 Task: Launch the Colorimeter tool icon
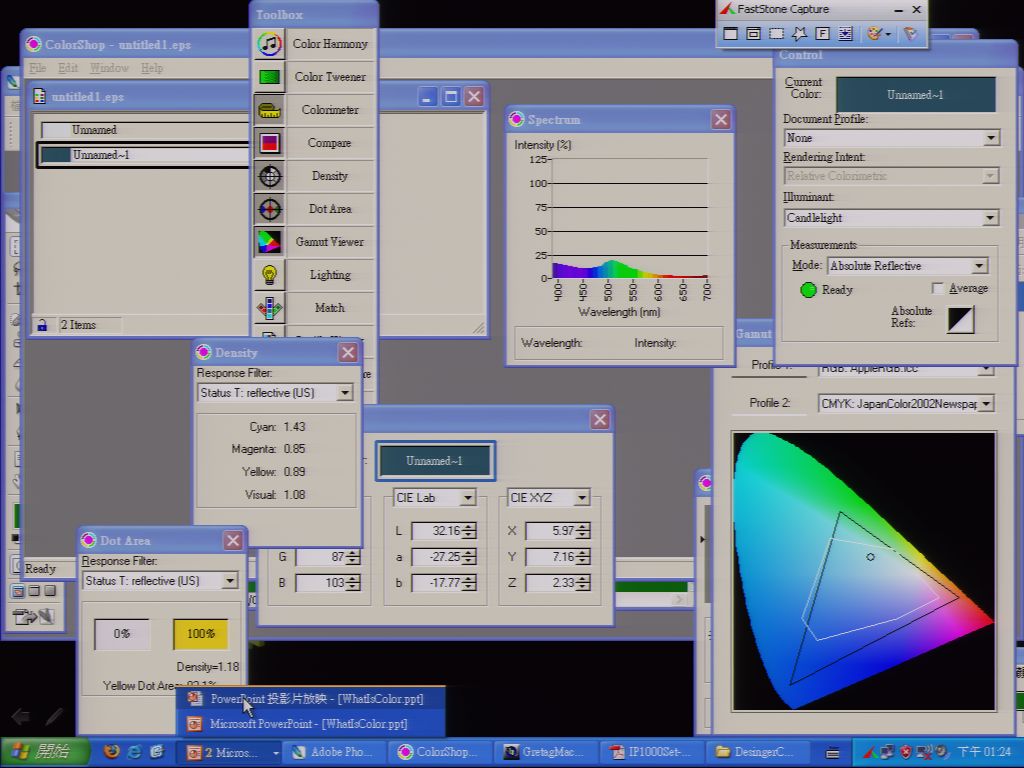point(269,110)
